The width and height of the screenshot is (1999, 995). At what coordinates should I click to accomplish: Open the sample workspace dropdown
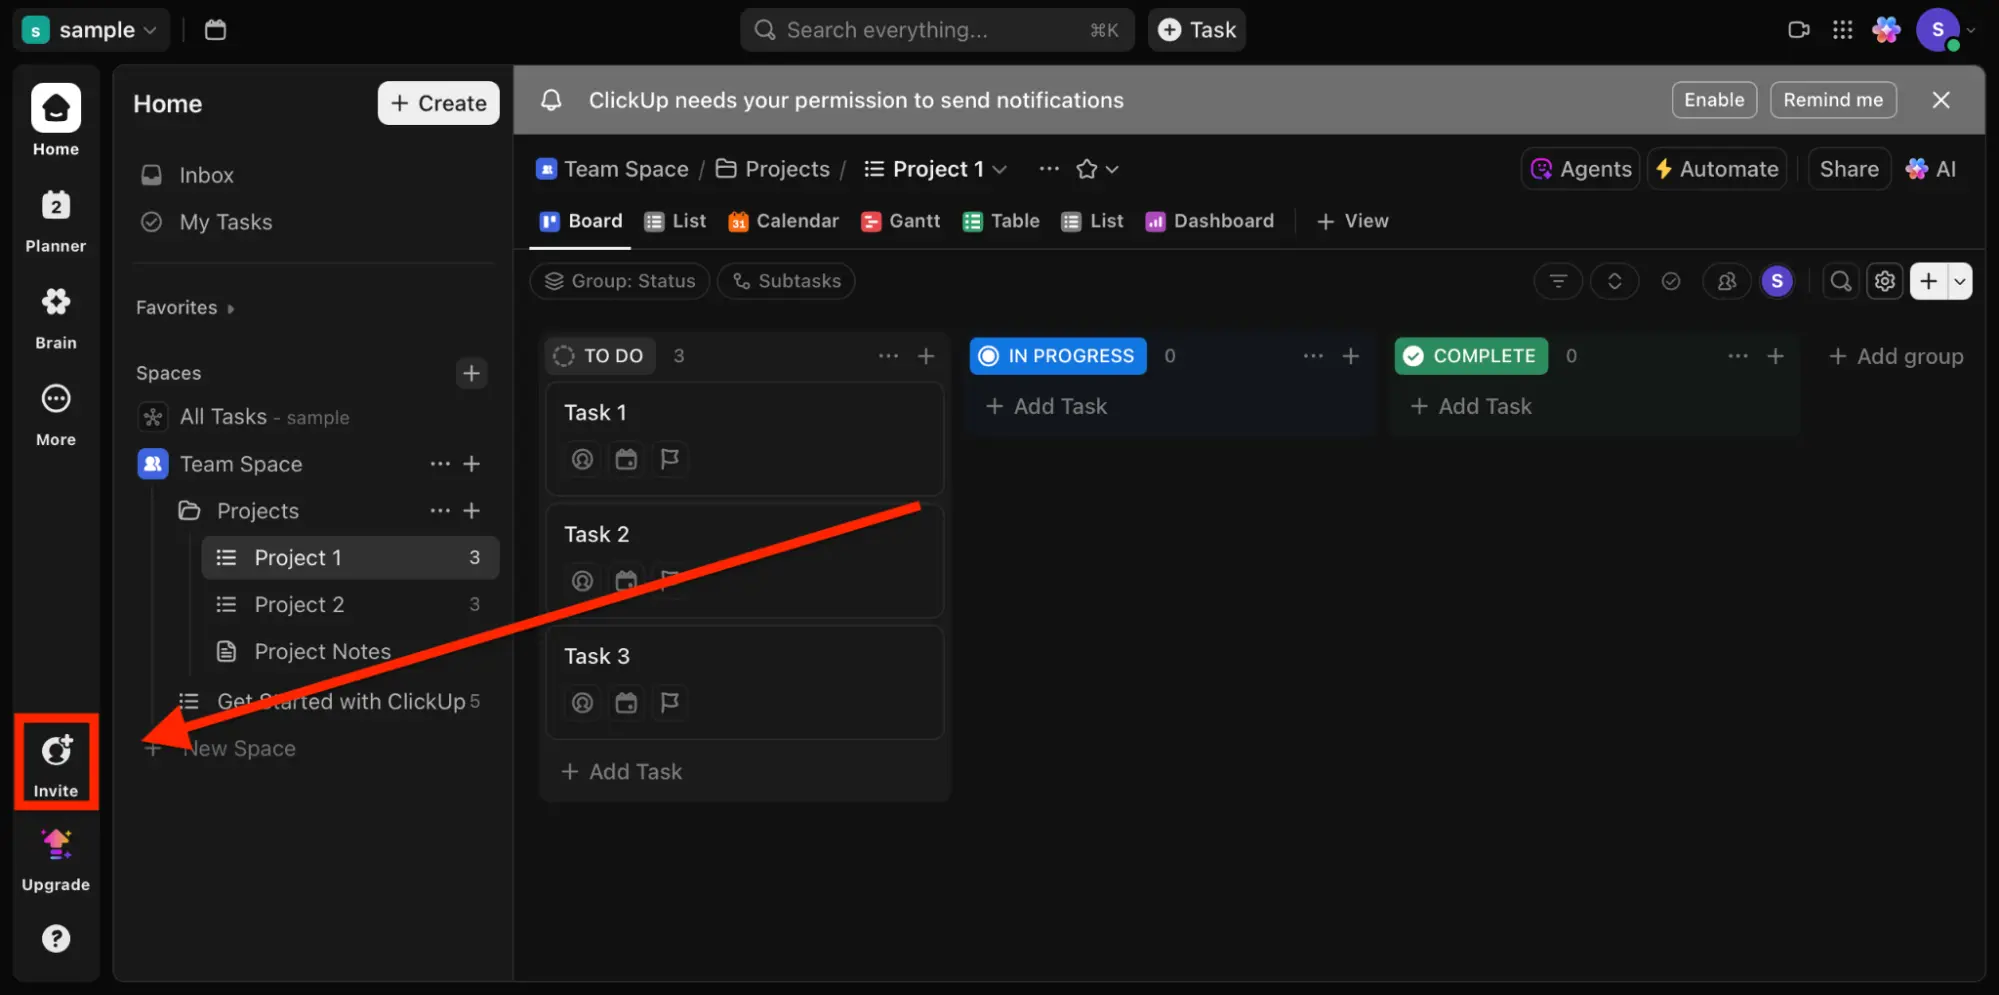[90, 30]
